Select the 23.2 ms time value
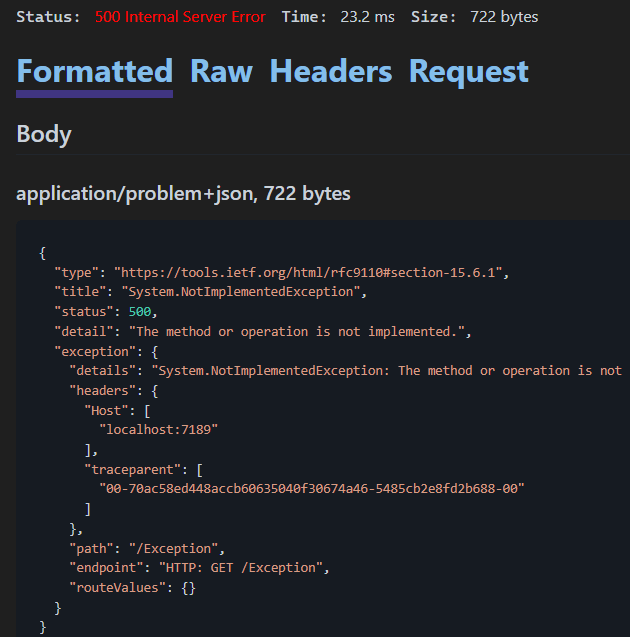630x637 pixels. pos(367,17)
